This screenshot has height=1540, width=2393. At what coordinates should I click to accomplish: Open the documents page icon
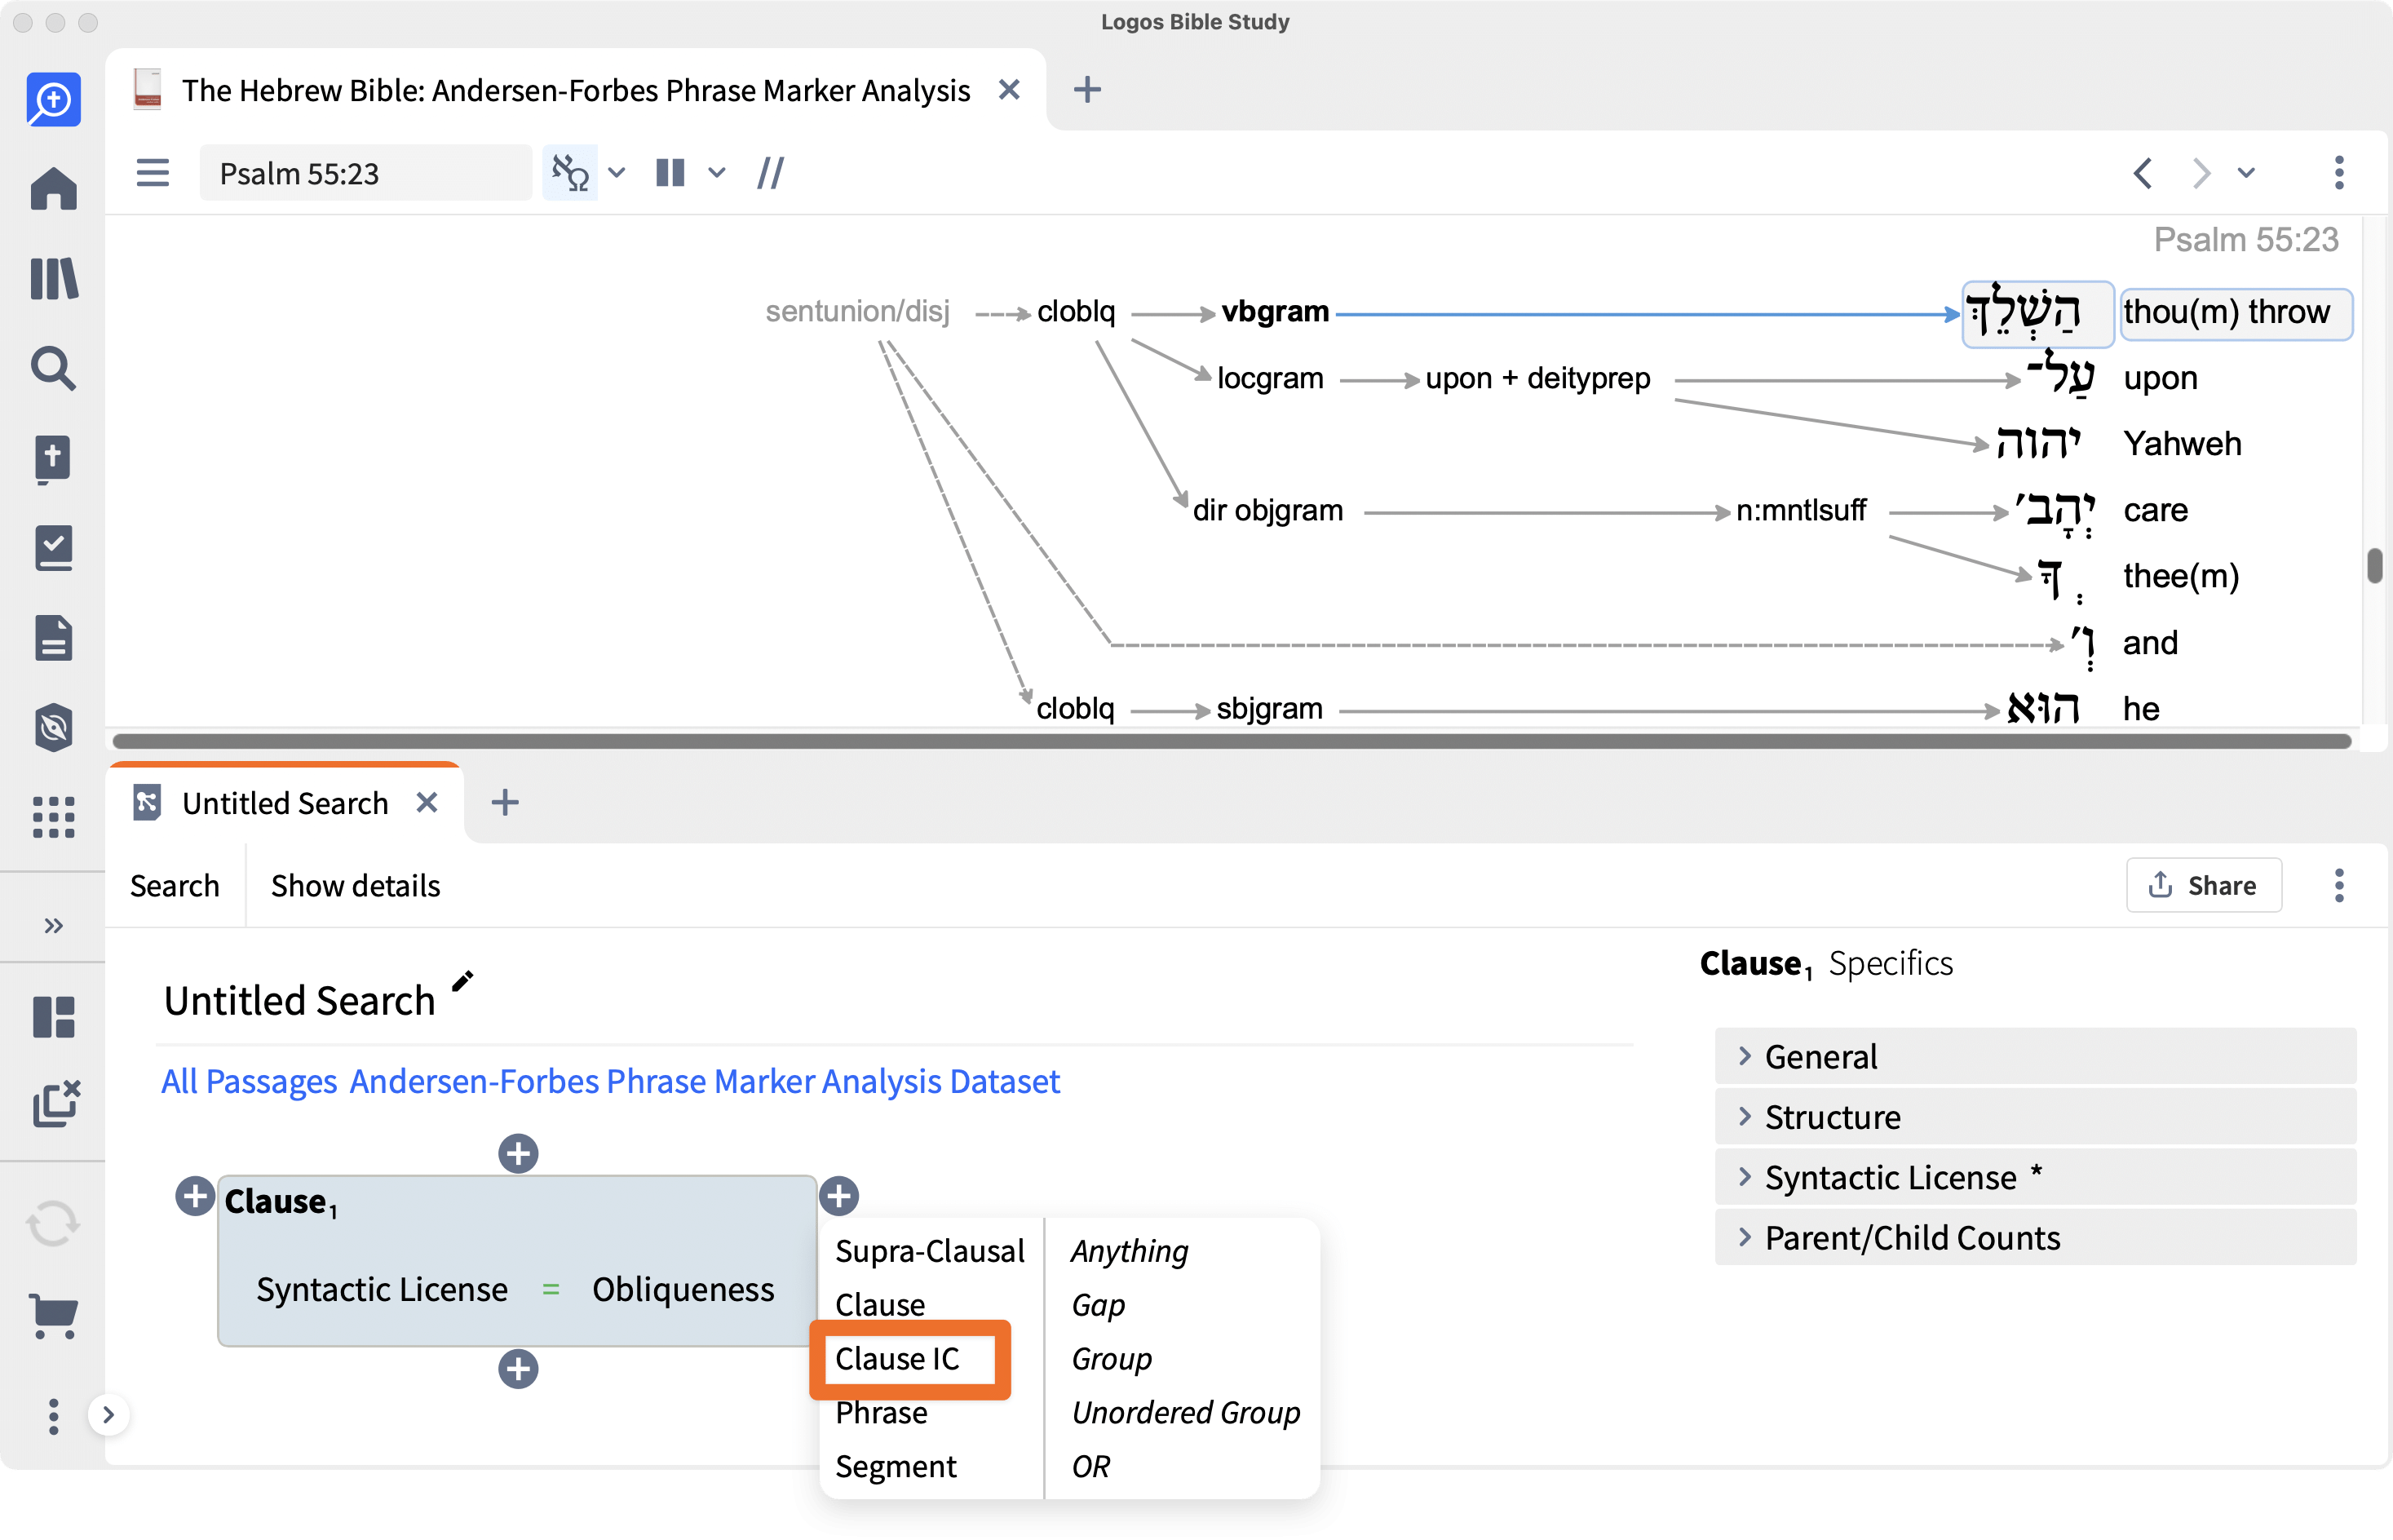[53, 638]
